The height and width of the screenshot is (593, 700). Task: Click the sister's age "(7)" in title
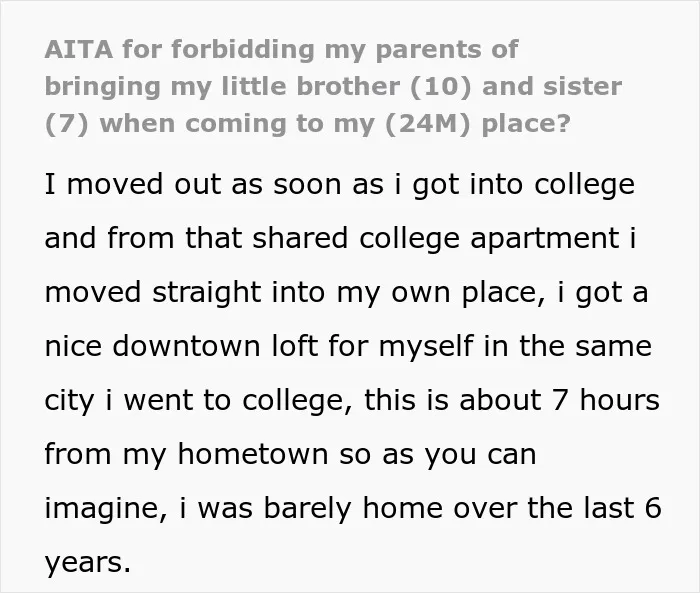[x=67, y=124]
